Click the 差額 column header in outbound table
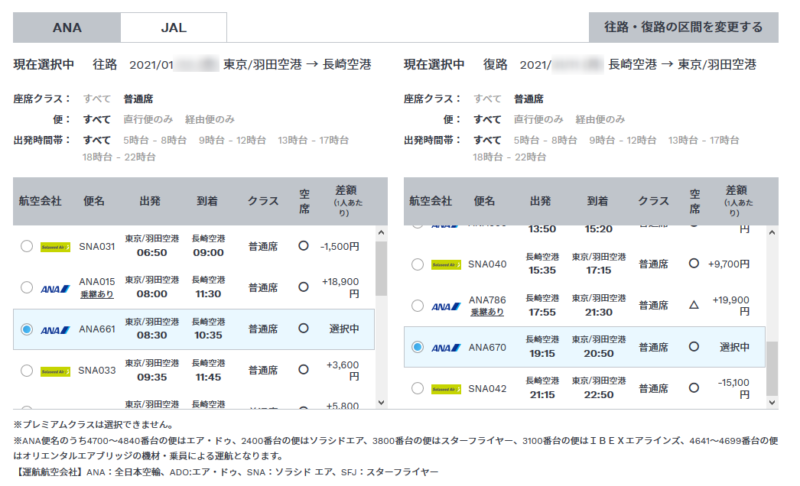This screenshot has height=486, width=800. point(346,201)
